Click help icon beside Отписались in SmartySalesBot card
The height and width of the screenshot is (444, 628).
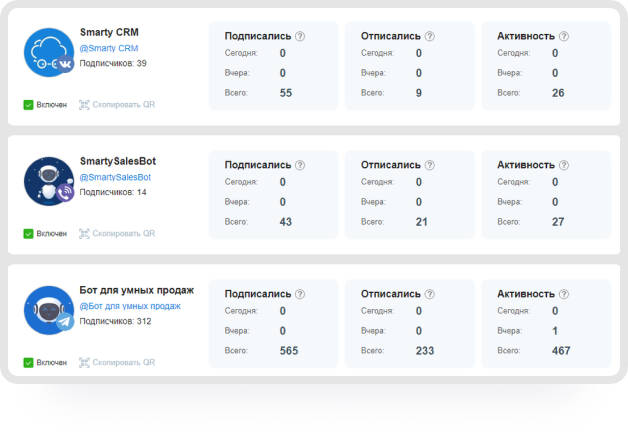pyautogui.click(x=430, y=165)
